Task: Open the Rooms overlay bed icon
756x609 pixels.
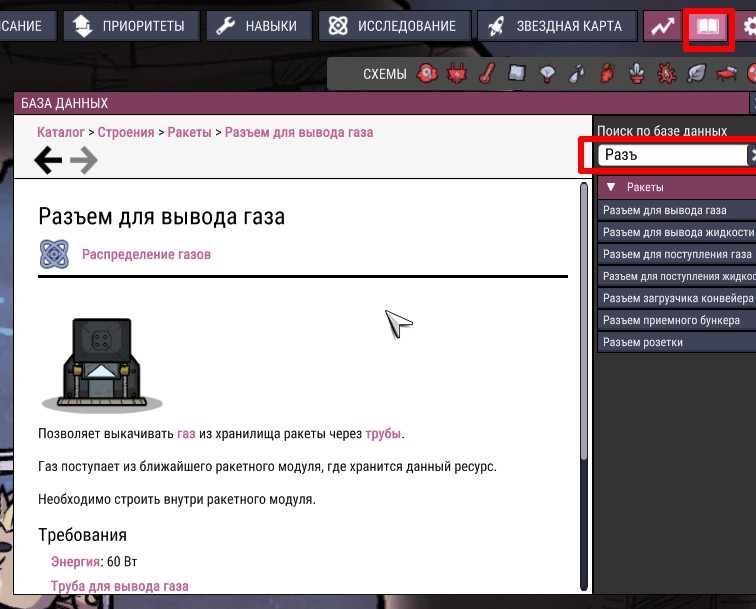Action: [726, 74]
